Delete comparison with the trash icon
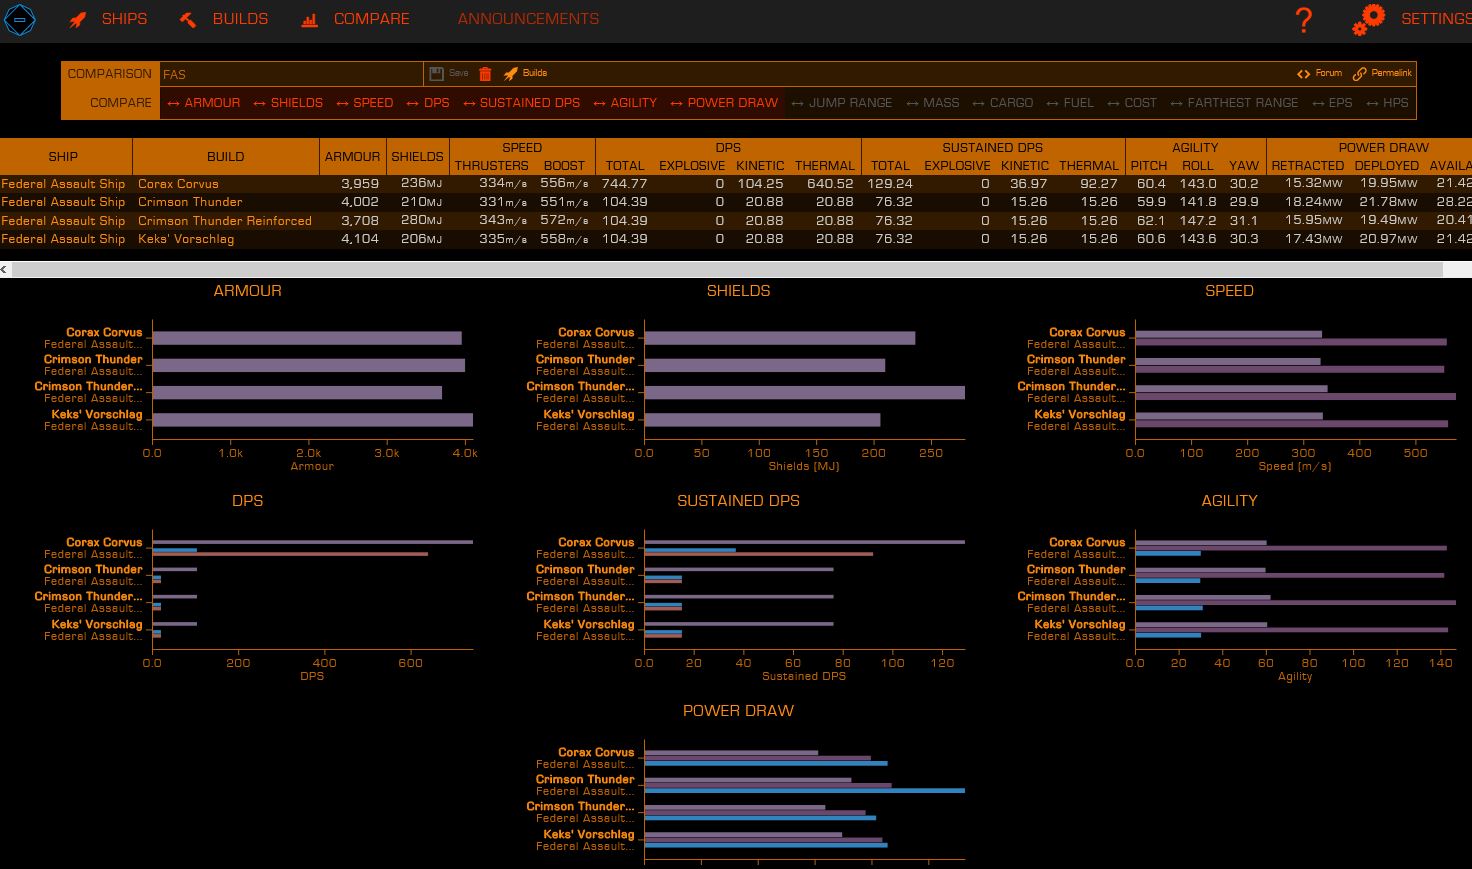 (x=485, y=73)
